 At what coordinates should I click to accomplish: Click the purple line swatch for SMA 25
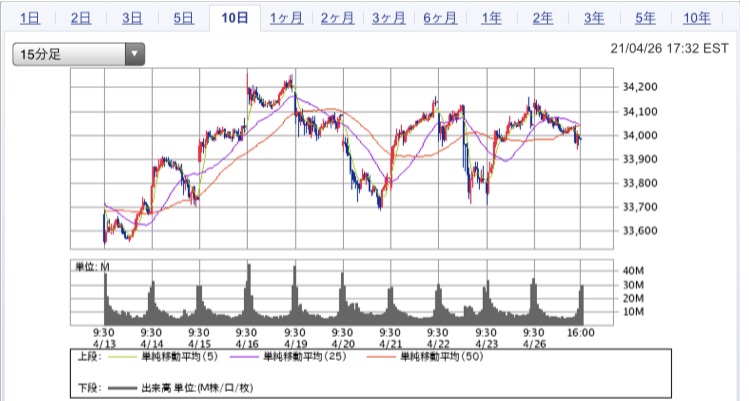pyautogui.click(x=245, y=357)
